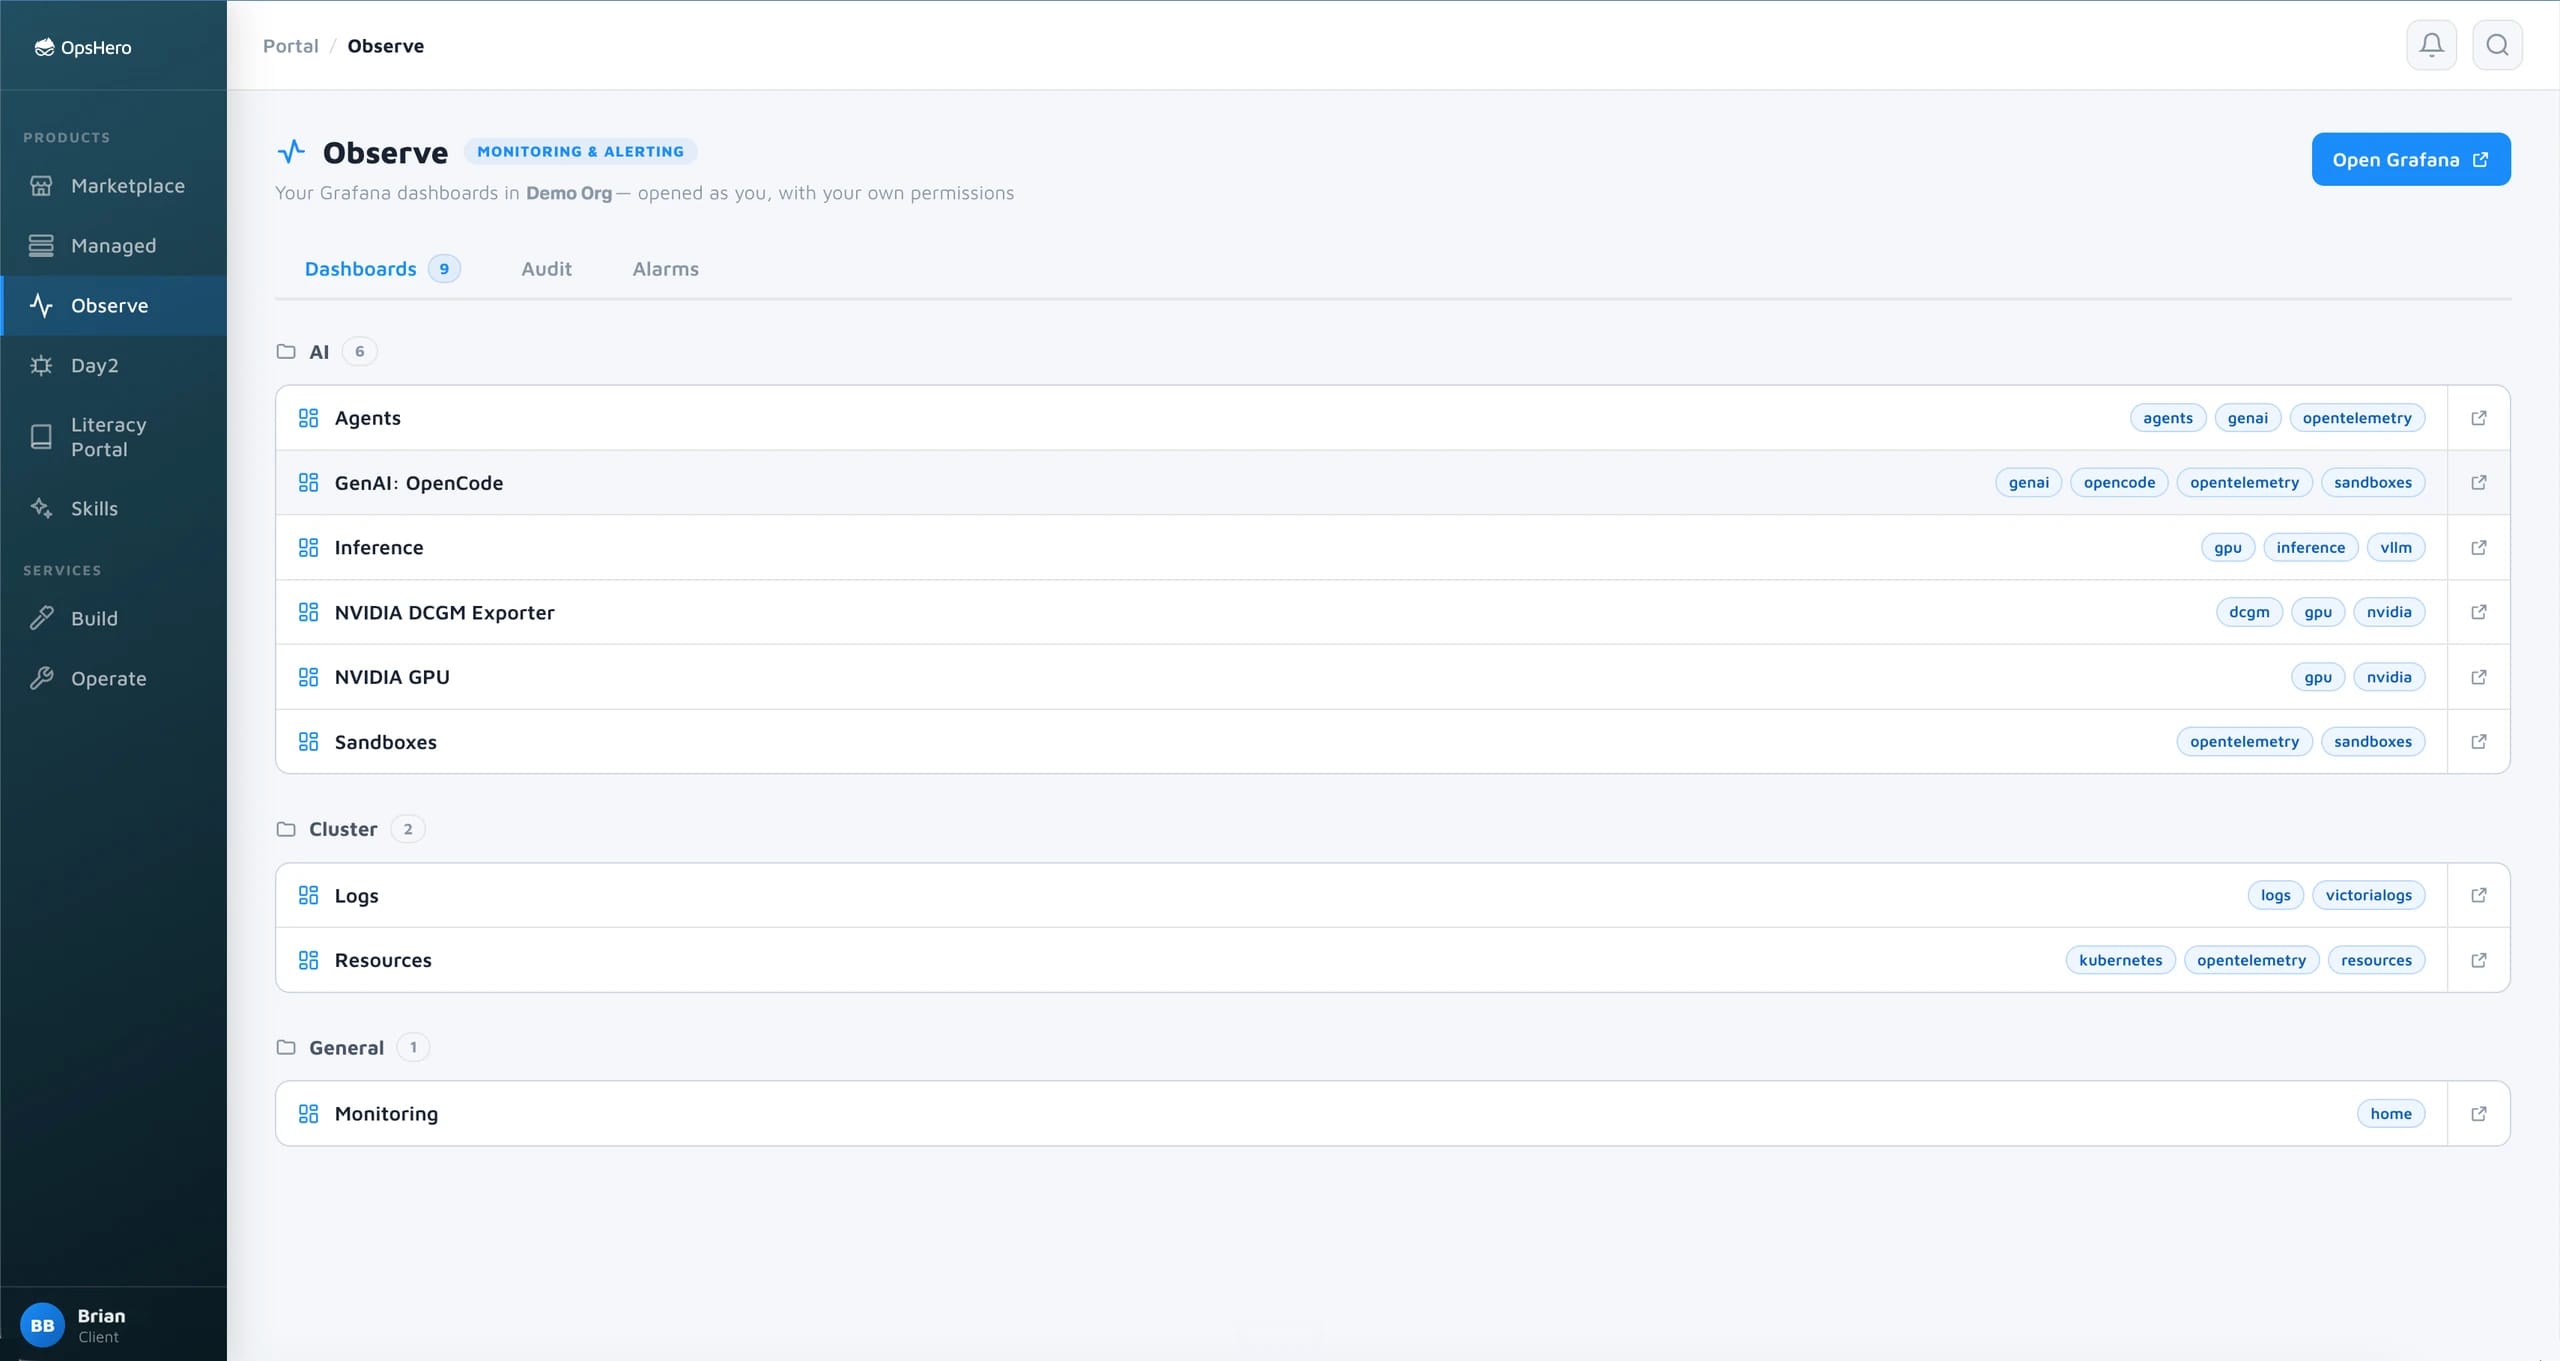
Task: Open NVIDIA DCGM Exporter external link icon
Action: 2478,612
